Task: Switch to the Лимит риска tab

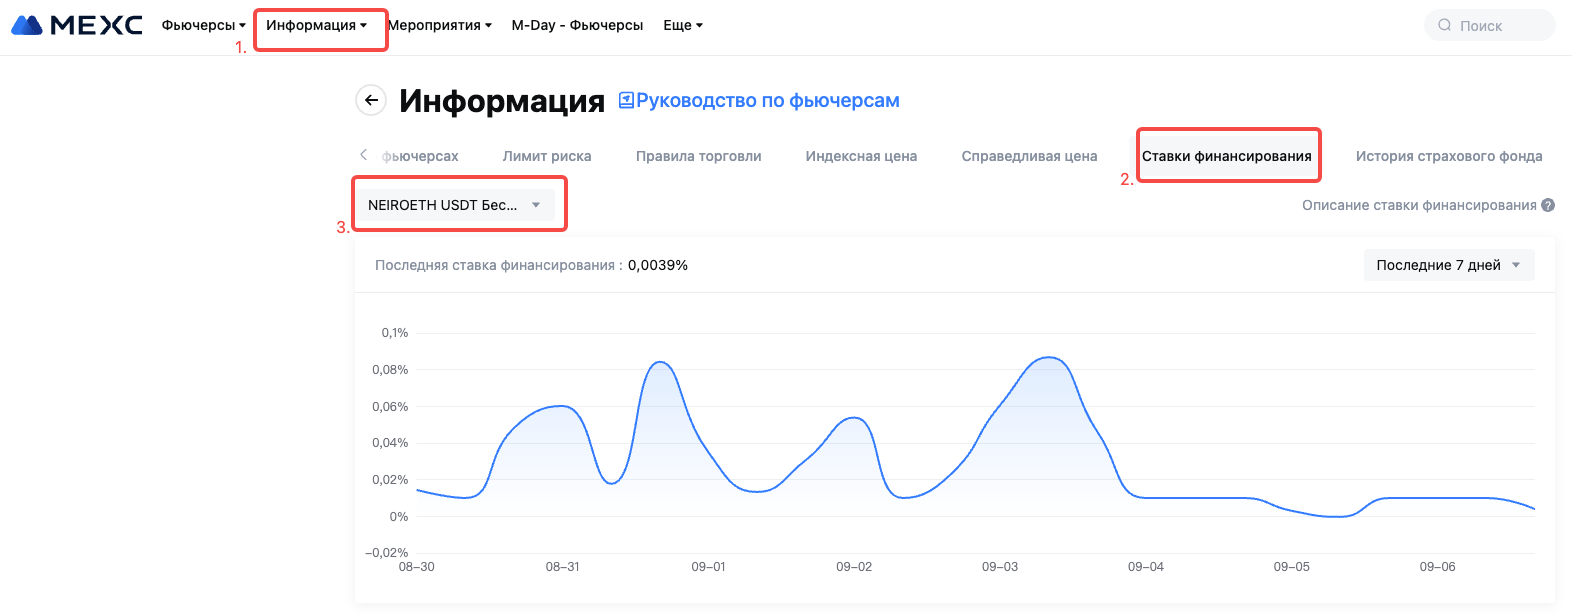Action: (x=547, y=156)
